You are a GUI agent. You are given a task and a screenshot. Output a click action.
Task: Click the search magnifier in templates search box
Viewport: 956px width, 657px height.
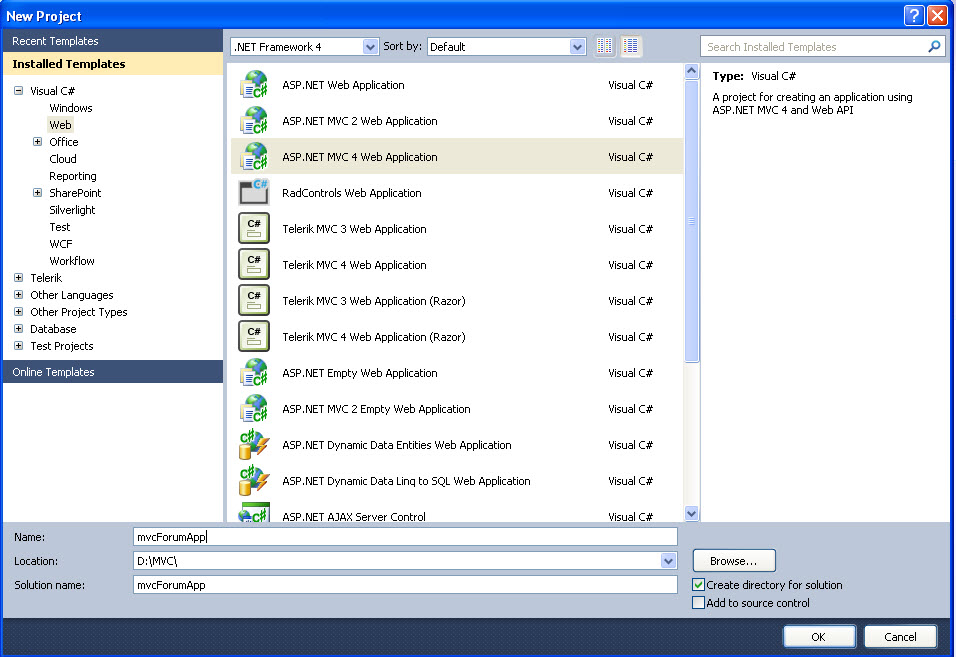(933, 46)
